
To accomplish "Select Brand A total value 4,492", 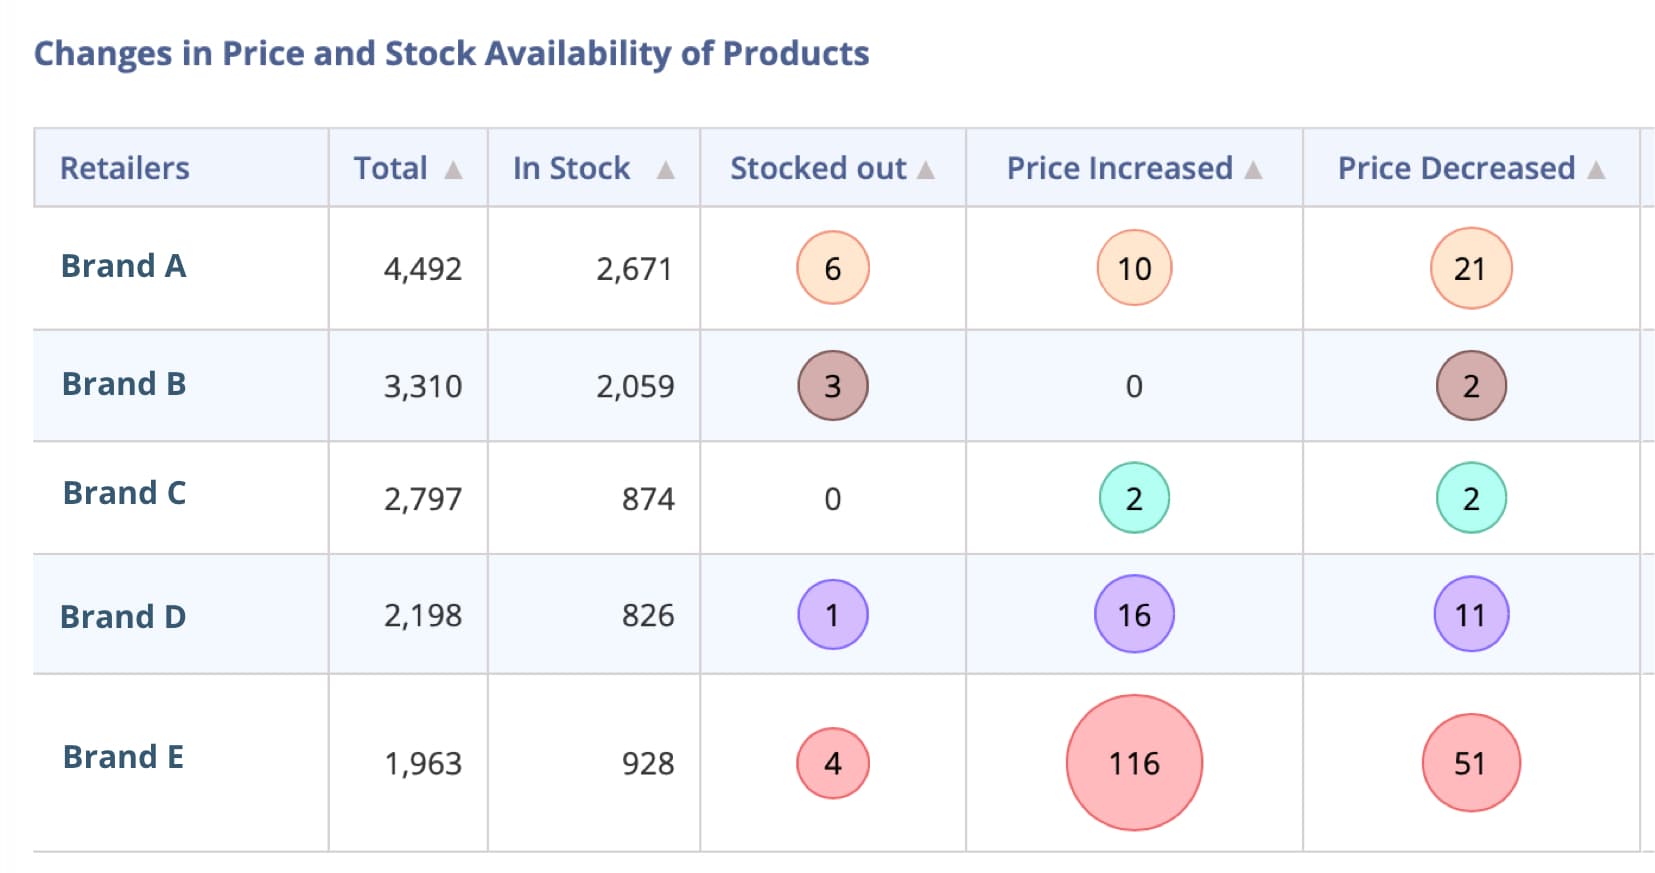I will click(x=422, y=269).
